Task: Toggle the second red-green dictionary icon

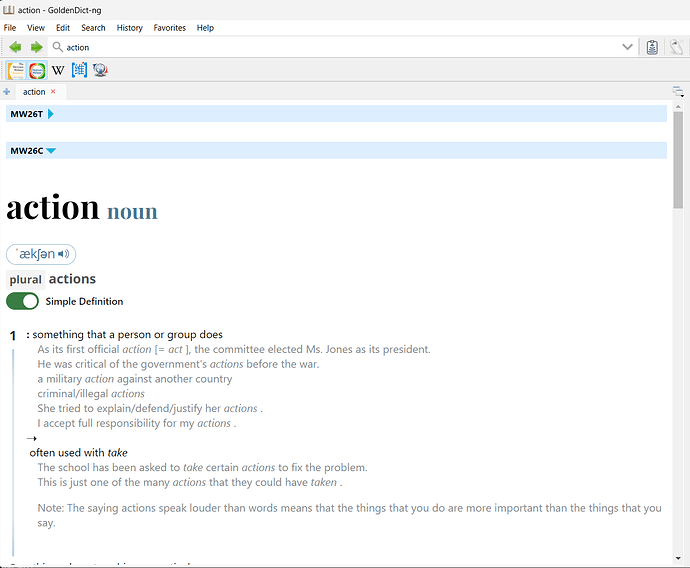Action: tap(37, 70)
